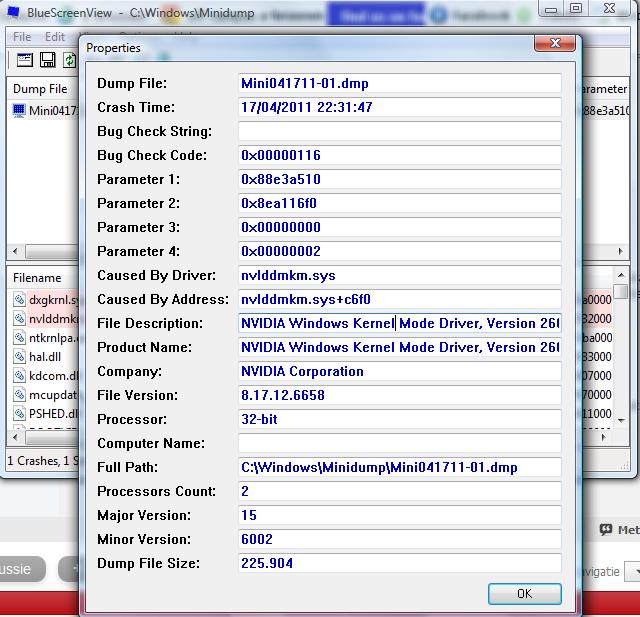This screenshot has height=617, width=640.
Task: Click OK to close Properties dialog
Action: click(x=524, y=593)
